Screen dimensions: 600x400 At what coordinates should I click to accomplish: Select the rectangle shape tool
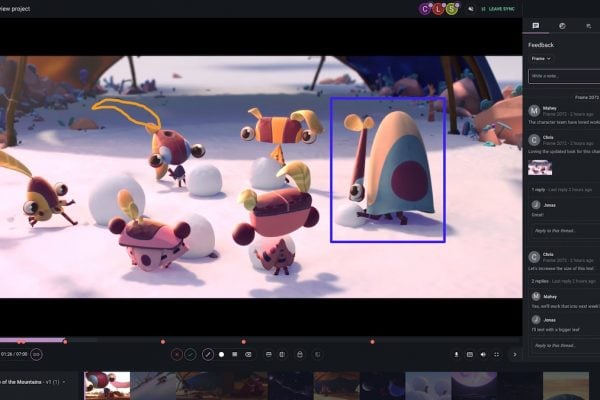[235, 354]
